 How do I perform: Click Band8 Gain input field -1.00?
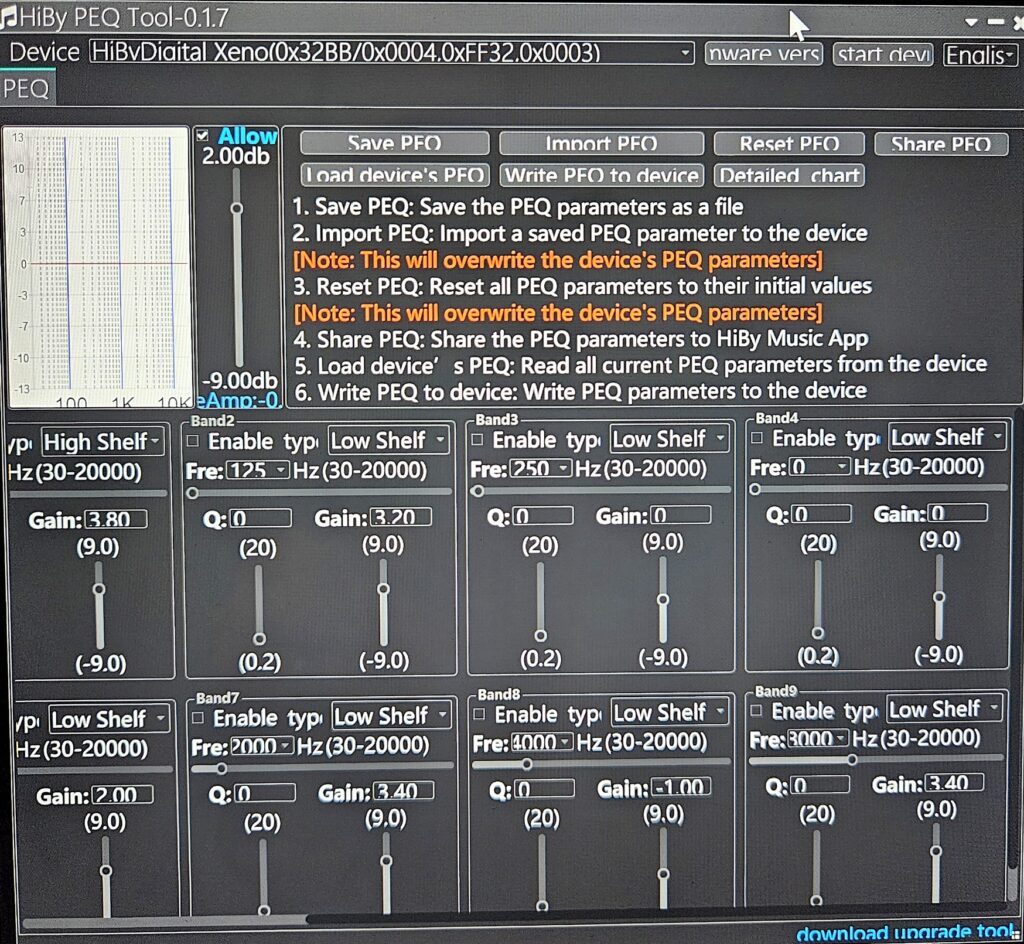pos(681,788)
